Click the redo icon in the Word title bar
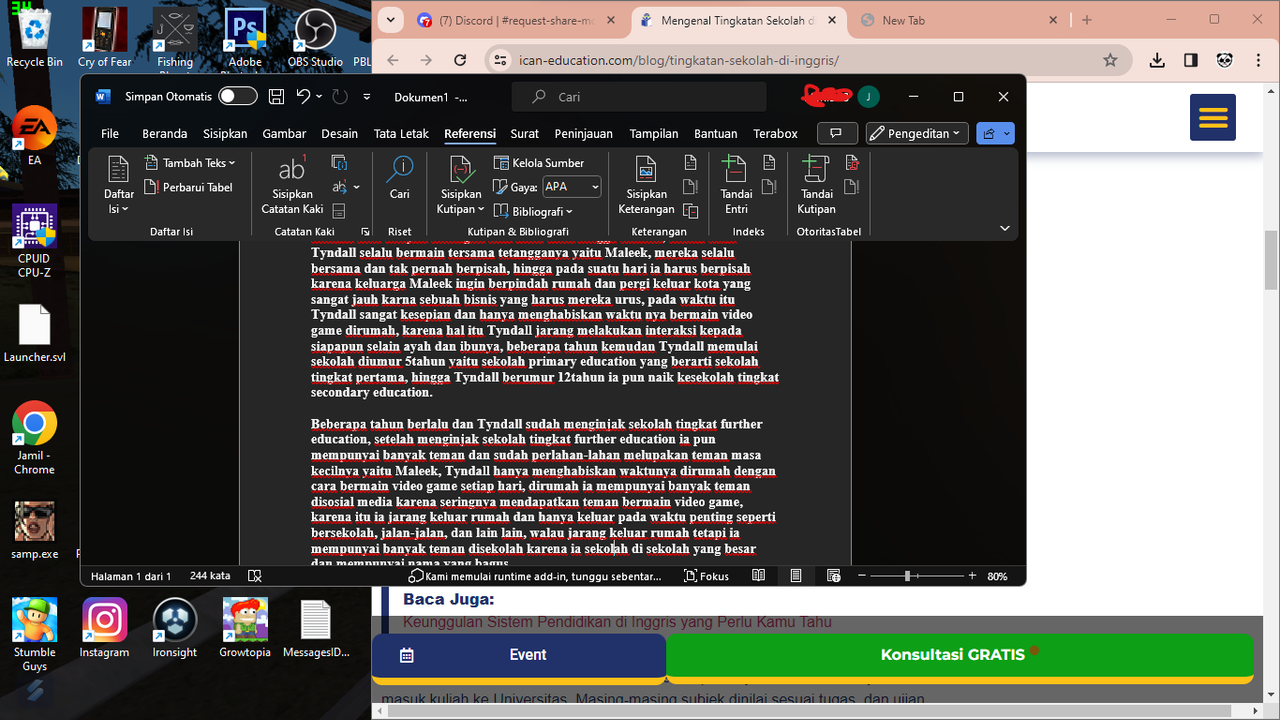The width and height of the screenshot is (1280, 720). tap(340, 97)
